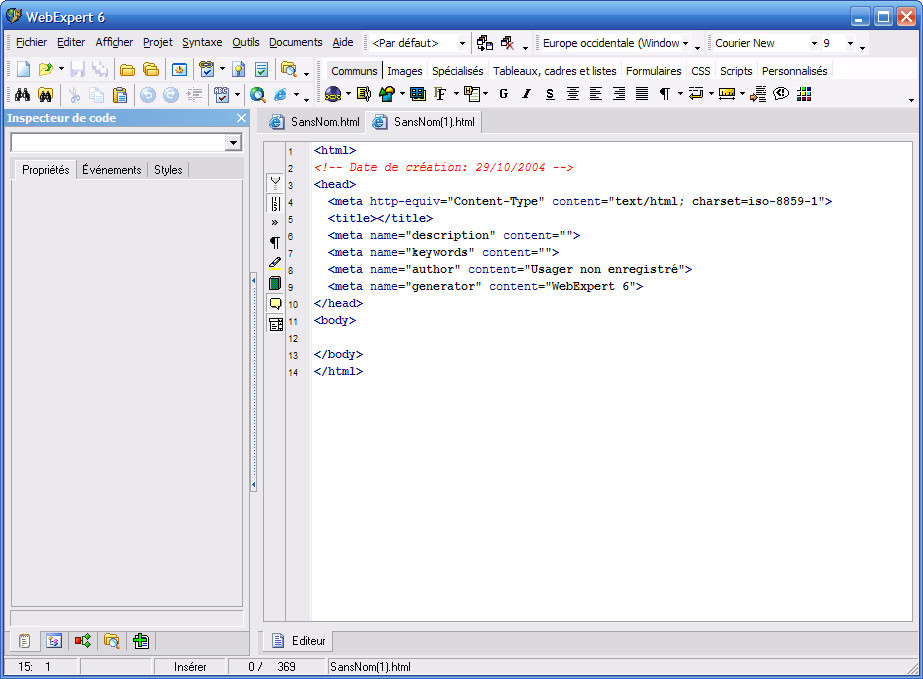The height and width of the screenshot is (679, 923).
Task: Switch to the Tableaux, cadres et listes tab
Action: 555,71
